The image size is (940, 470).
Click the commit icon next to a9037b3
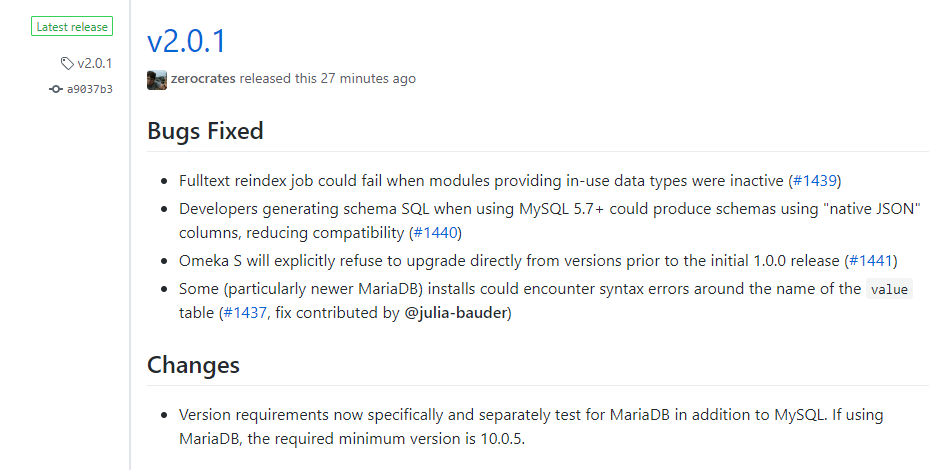point(56,89)
